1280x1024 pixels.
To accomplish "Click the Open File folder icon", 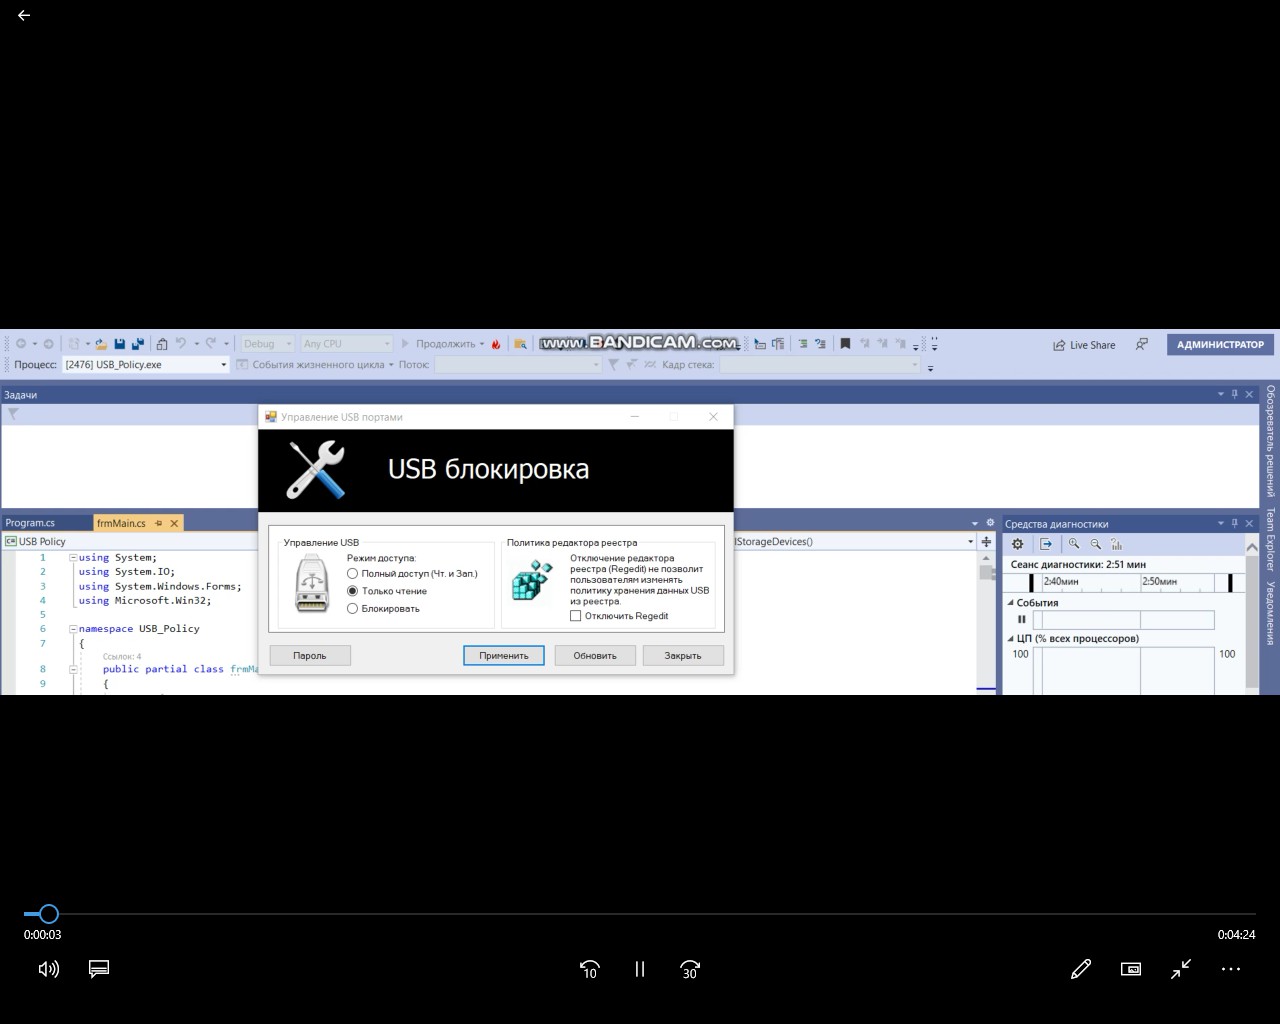I will coord(101,344).
